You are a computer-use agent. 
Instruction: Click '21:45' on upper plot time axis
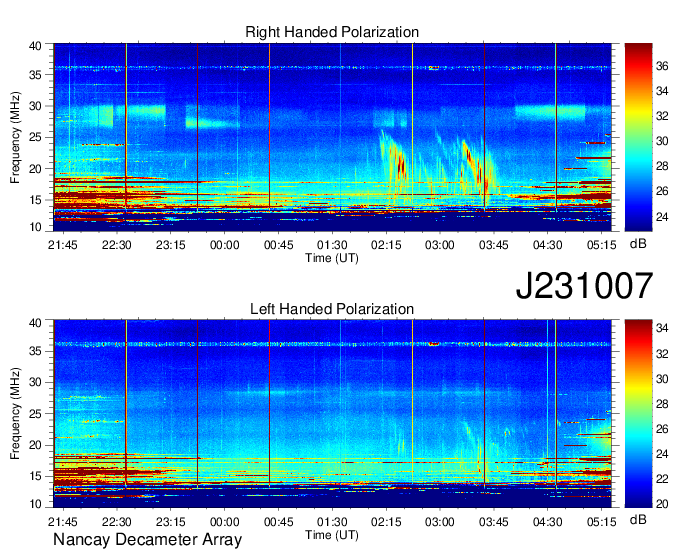[63, 245]
